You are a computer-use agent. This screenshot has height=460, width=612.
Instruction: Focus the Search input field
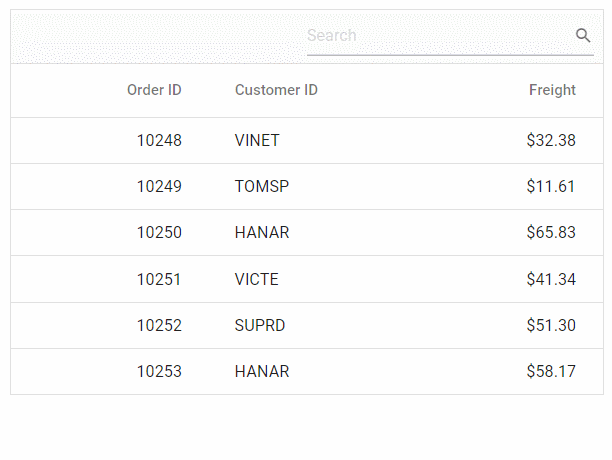438,36
